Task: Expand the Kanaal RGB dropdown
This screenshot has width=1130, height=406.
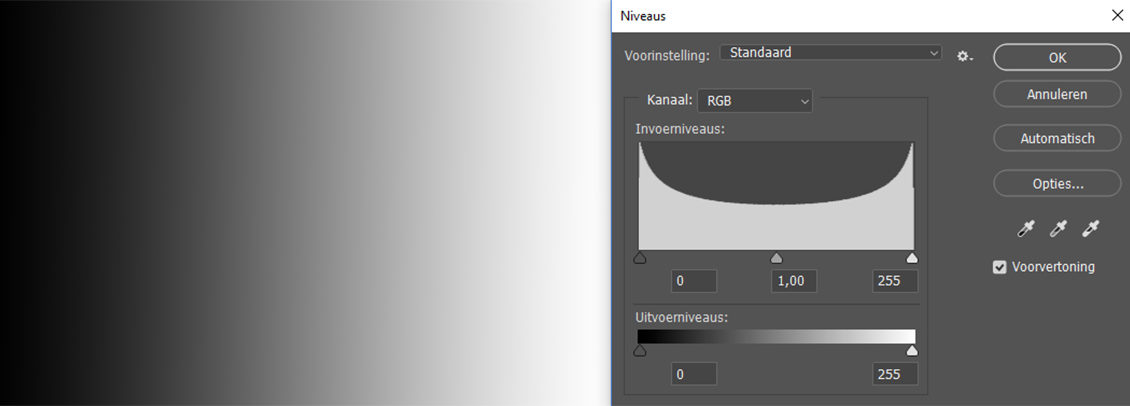Action: [755, 101]
